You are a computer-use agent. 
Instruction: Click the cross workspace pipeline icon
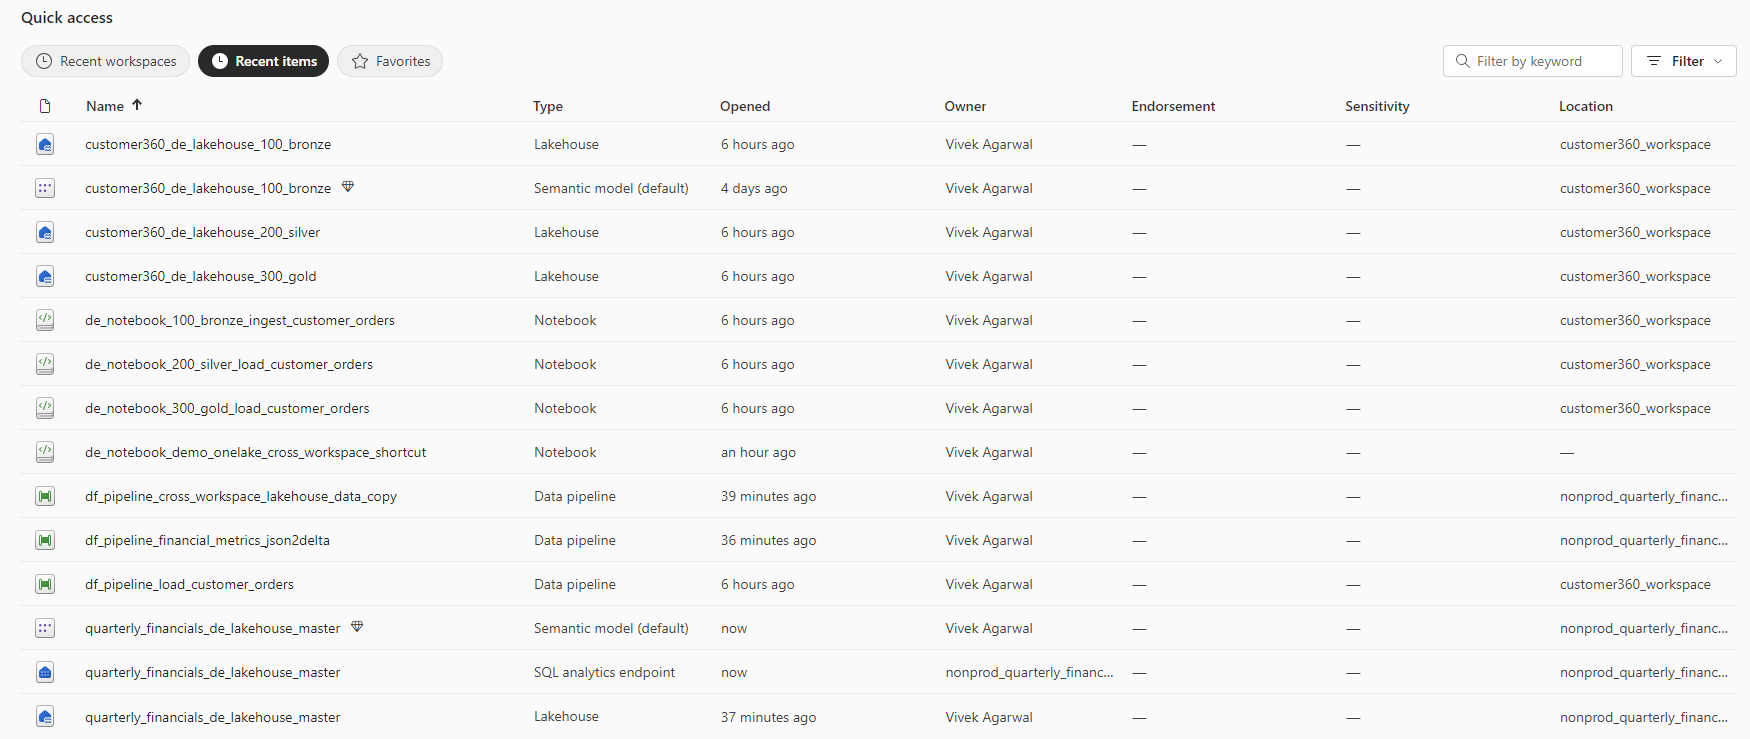[45, 496]
